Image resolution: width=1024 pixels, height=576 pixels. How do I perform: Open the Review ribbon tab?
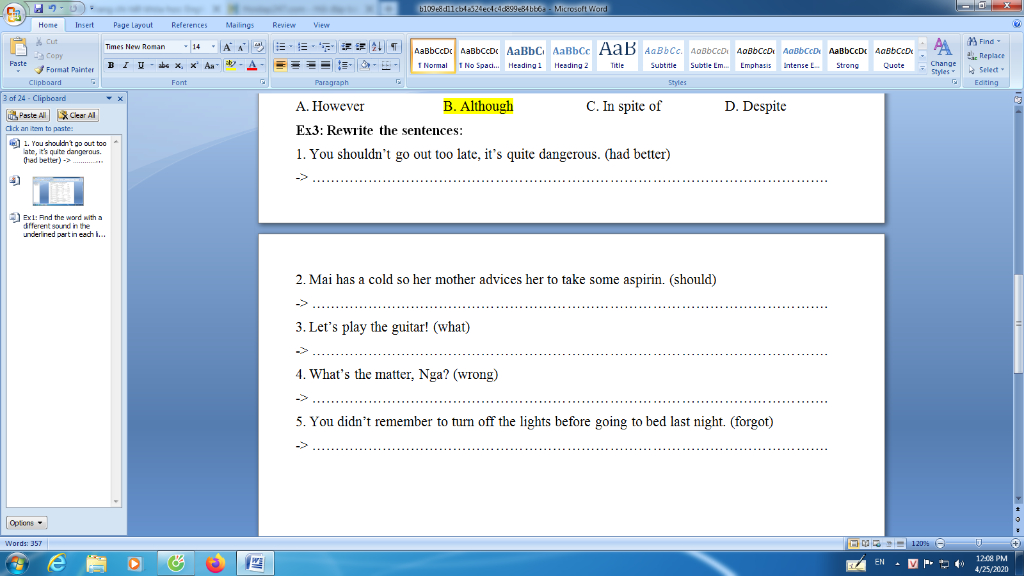tap(283, 25)
